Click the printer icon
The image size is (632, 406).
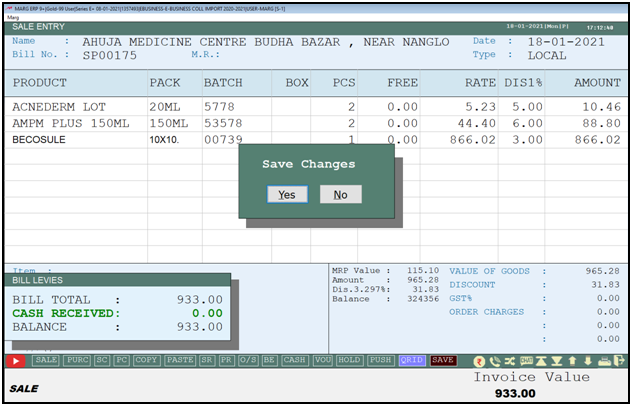pyautogui.click(x=603, y=360)
